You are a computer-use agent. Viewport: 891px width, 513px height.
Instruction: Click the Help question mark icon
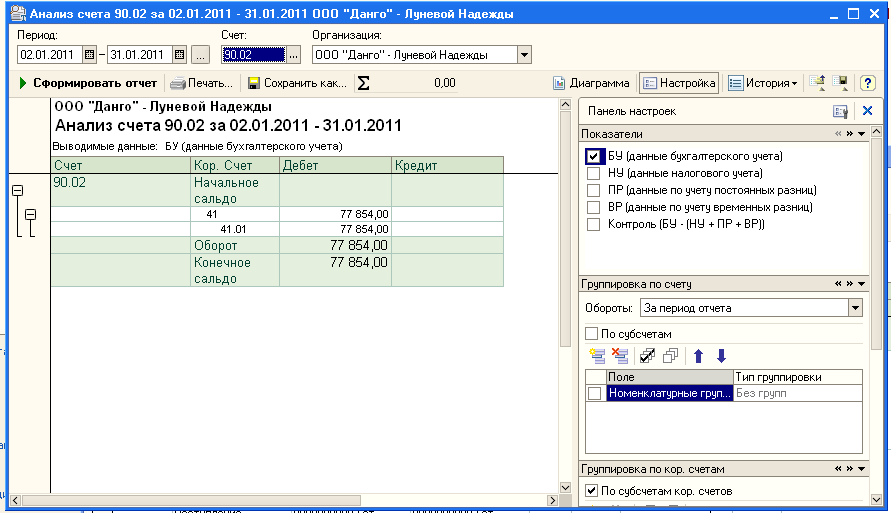[x=868, y=83]
